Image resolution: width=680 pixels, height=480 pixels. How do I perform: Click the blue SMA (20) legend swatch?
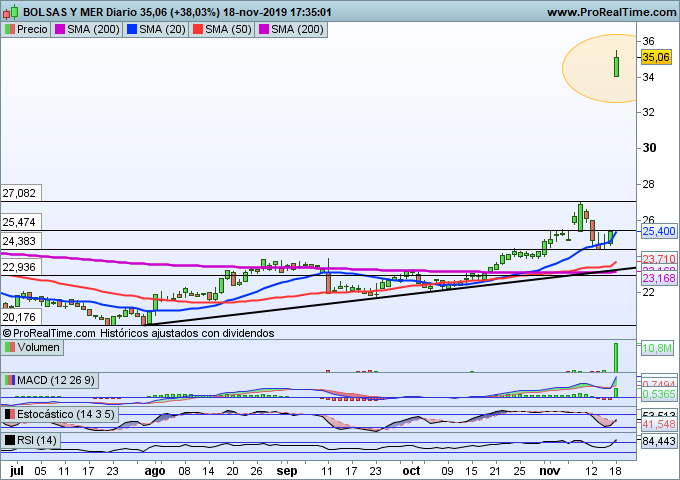click(x=130, y=30)
